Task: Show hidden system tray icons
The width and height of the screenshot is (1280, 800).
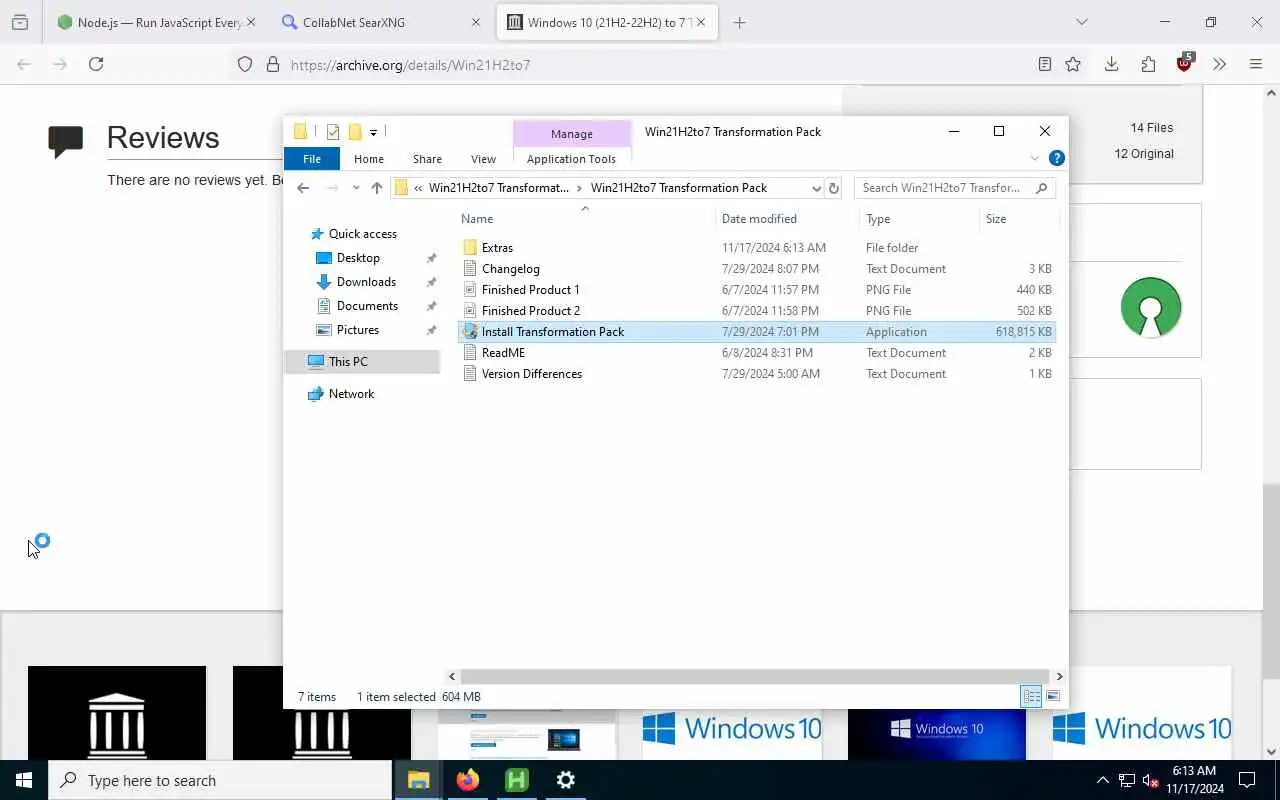Action: pos(1103,780)
